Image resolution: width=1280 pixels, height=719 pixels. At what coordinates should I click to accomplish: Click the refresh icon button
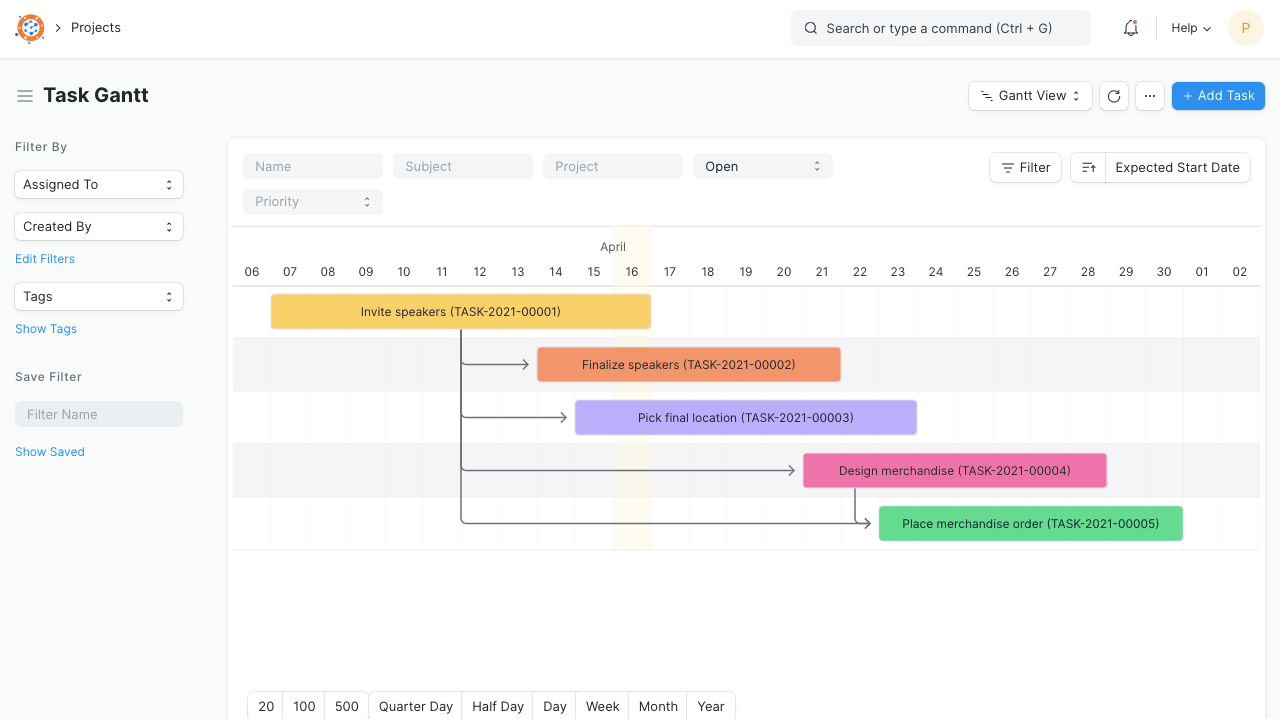pos(1114,96)
